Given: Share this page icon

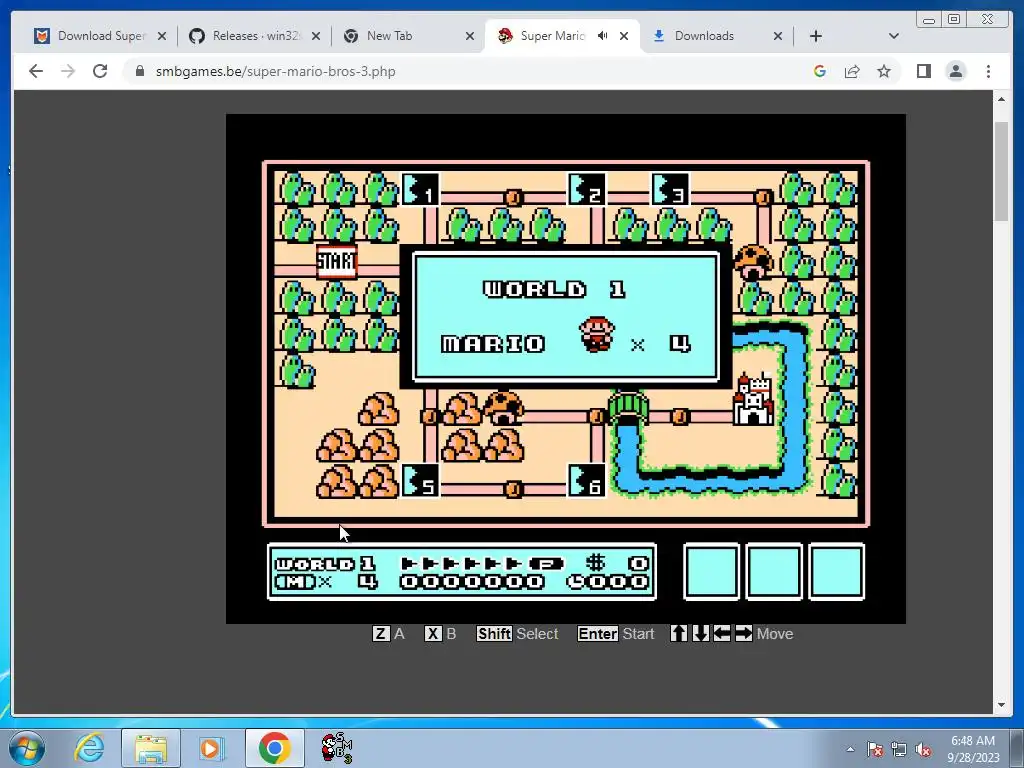Looking at the screenshot, I should pyautogui.click(x=852, y=71).
